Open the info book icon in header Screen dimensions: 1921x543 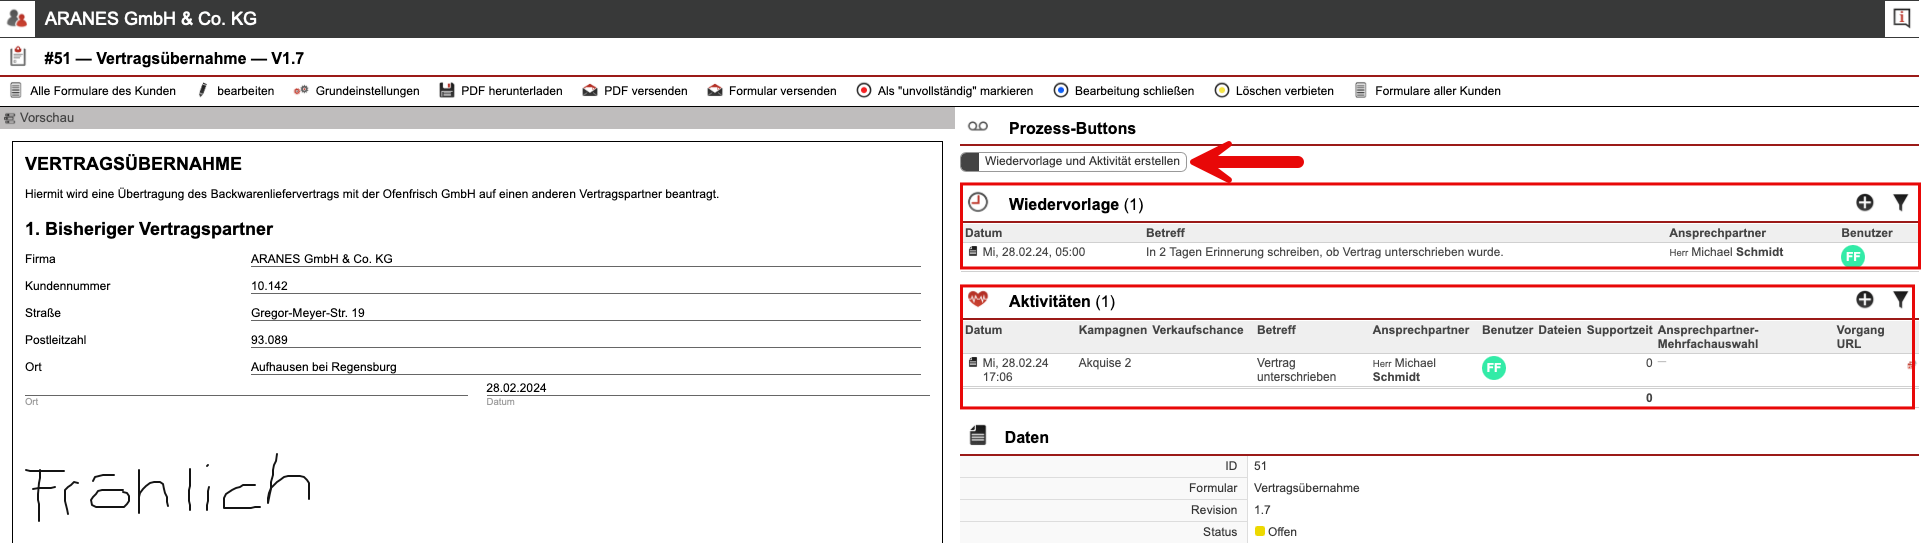point(1902,18)
